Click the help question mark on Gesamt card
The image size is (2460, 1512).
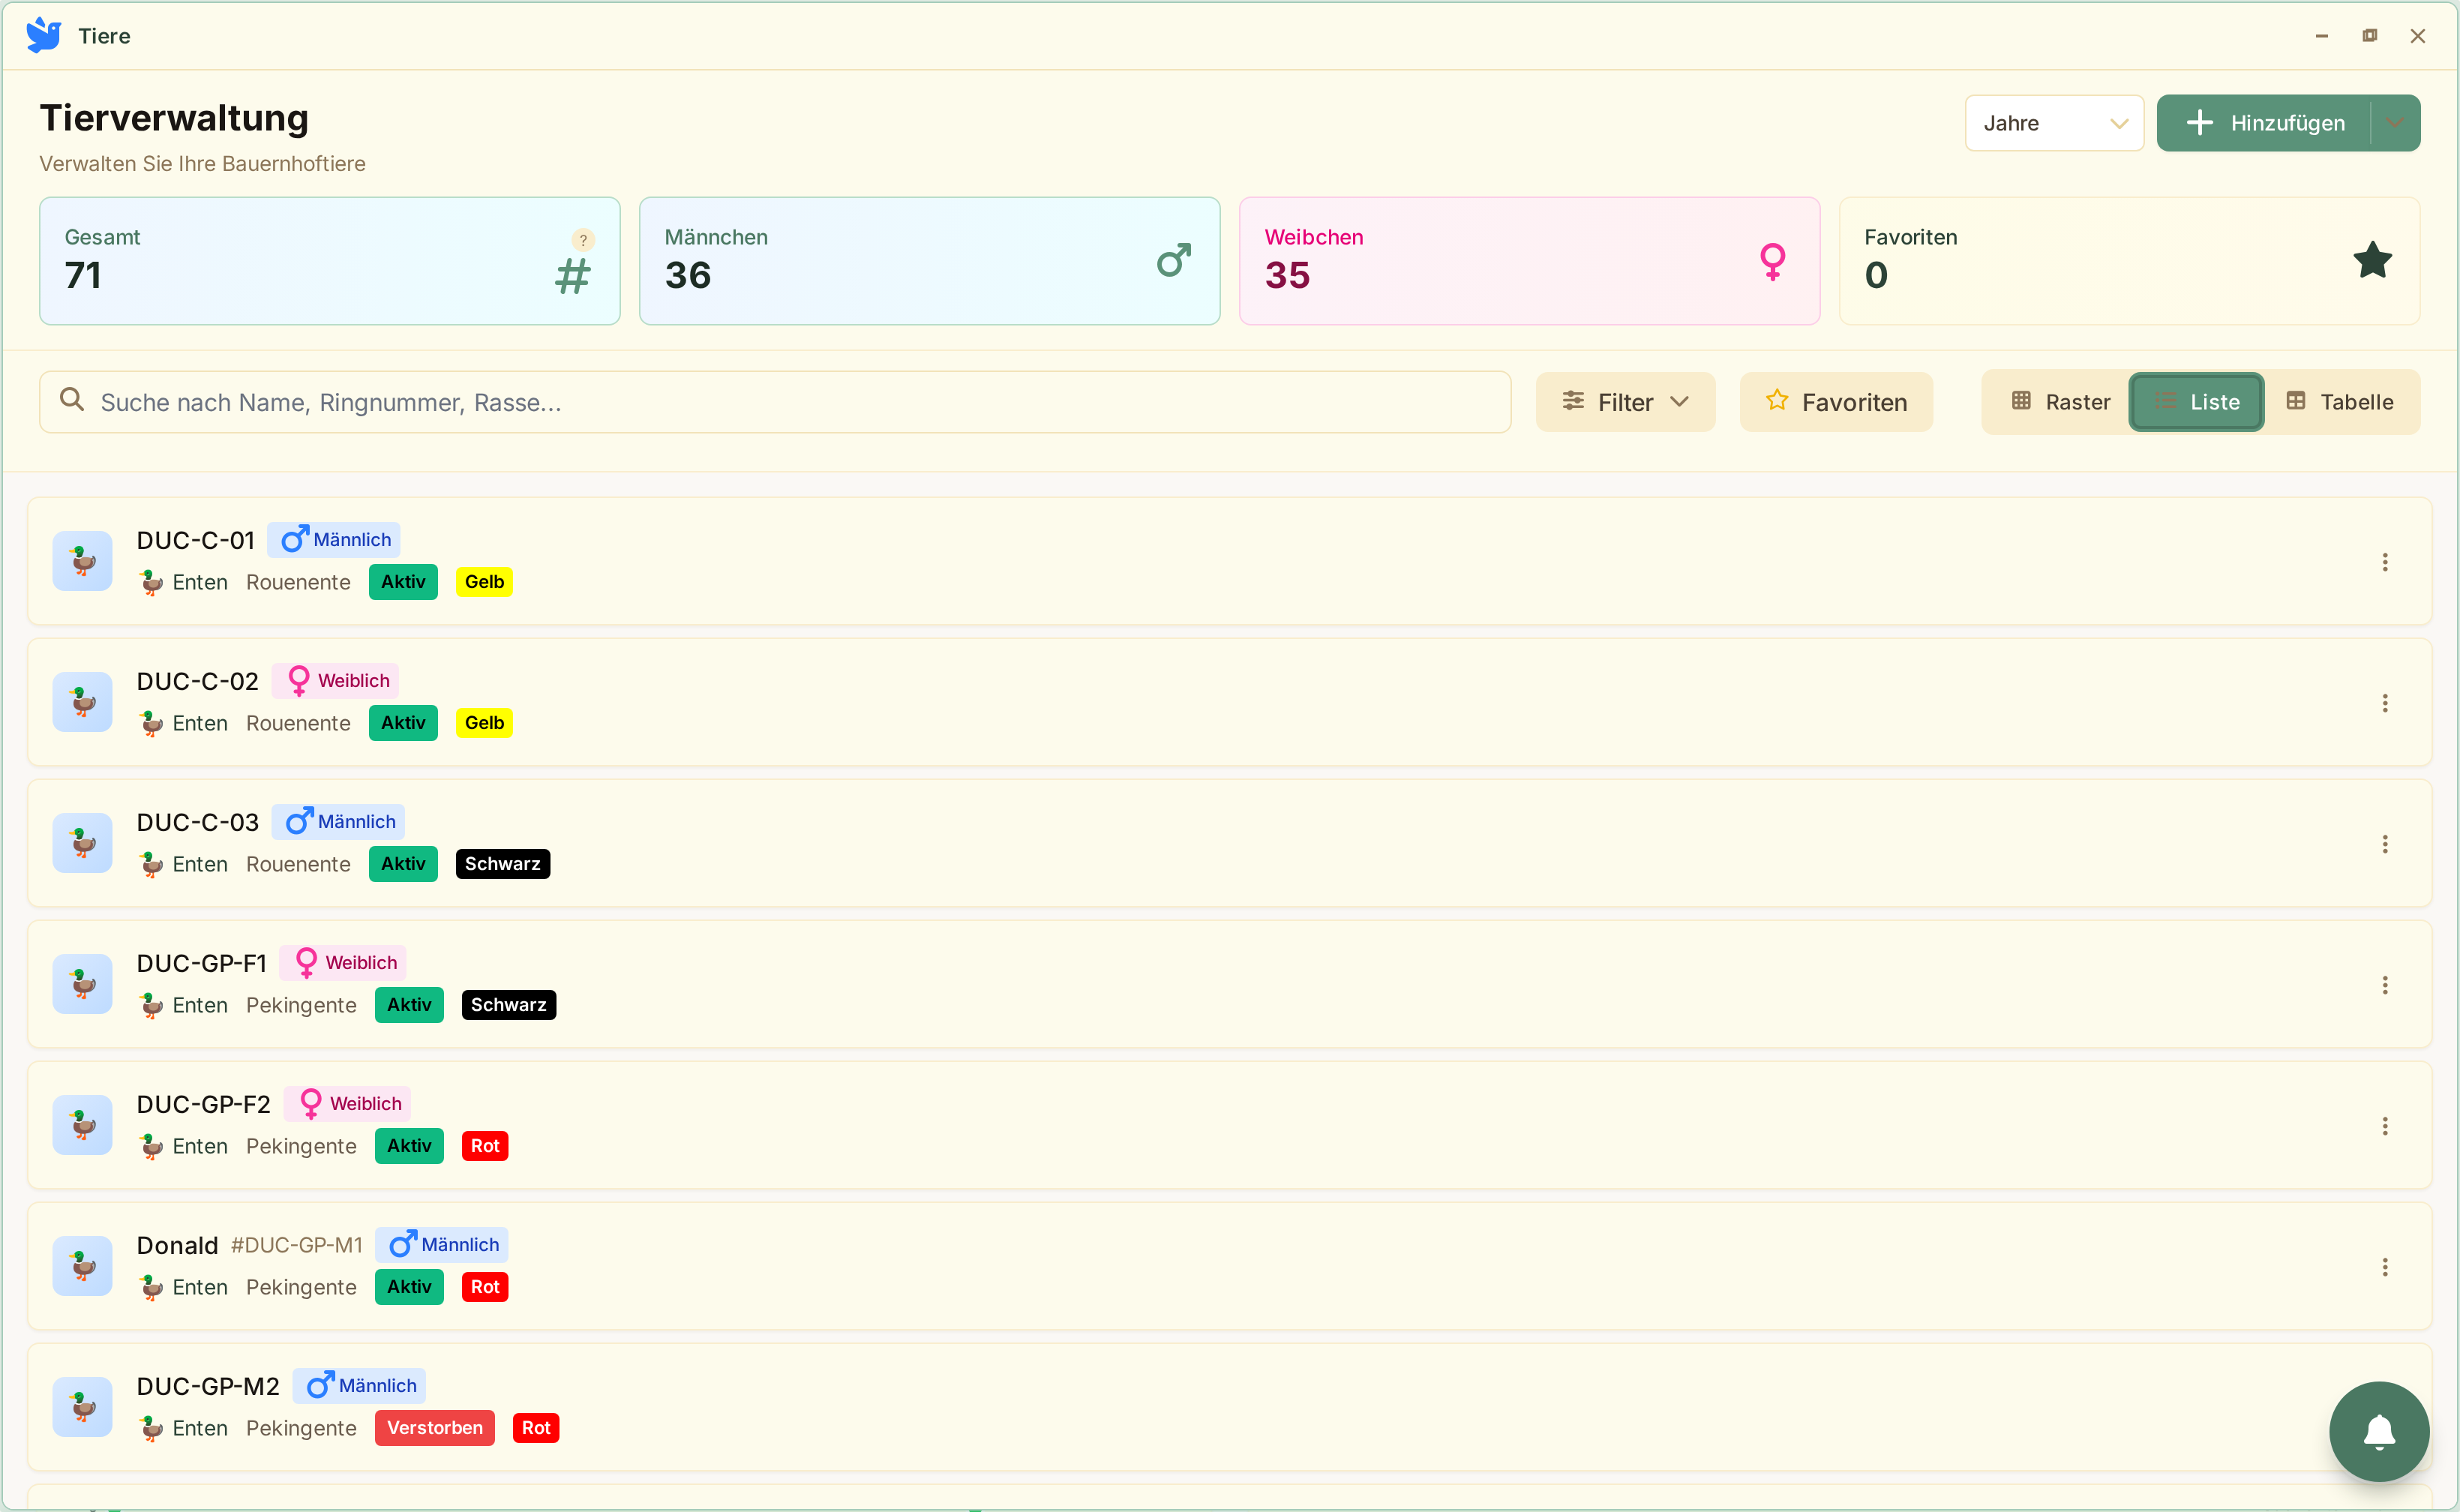[583, 240]
